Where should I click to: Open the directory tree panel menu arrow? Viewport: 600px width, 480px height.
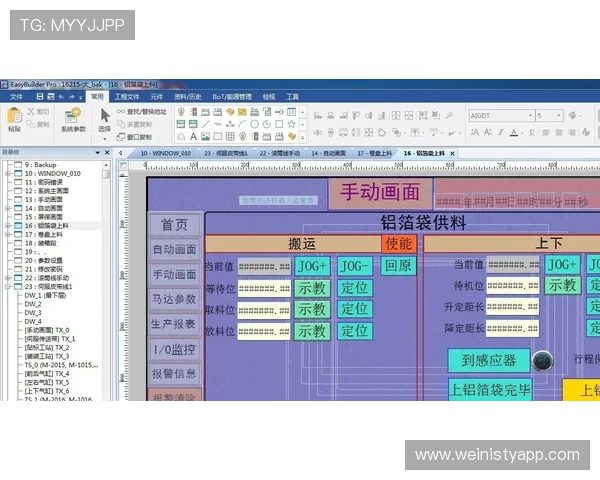click(x=98, y=152)
